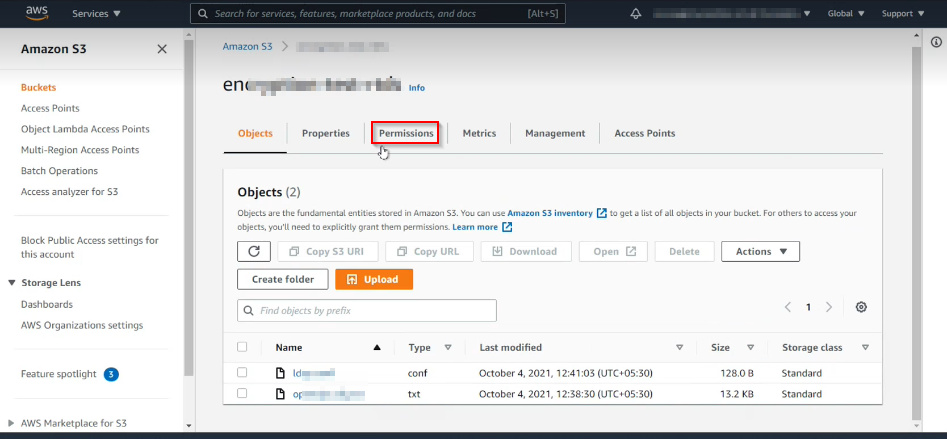Screen dimensions: 947x439
Task: Open Object Lambda Access Points sidebar link
Action: [85, 129]
